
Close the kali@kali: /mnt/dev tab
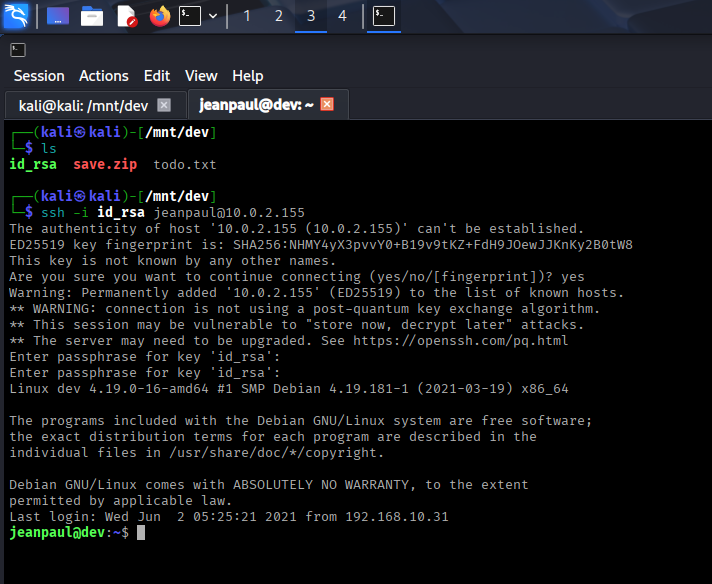164,105
